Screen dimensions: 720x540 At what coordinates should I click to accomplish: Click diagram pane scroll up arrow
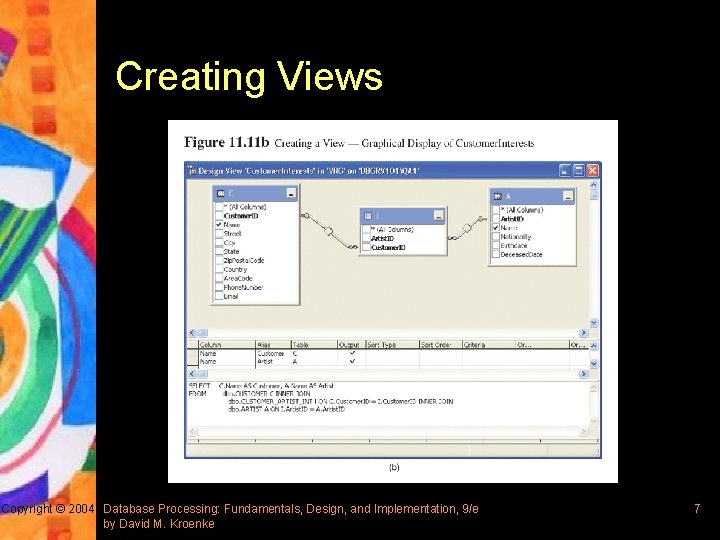point(594,185)
